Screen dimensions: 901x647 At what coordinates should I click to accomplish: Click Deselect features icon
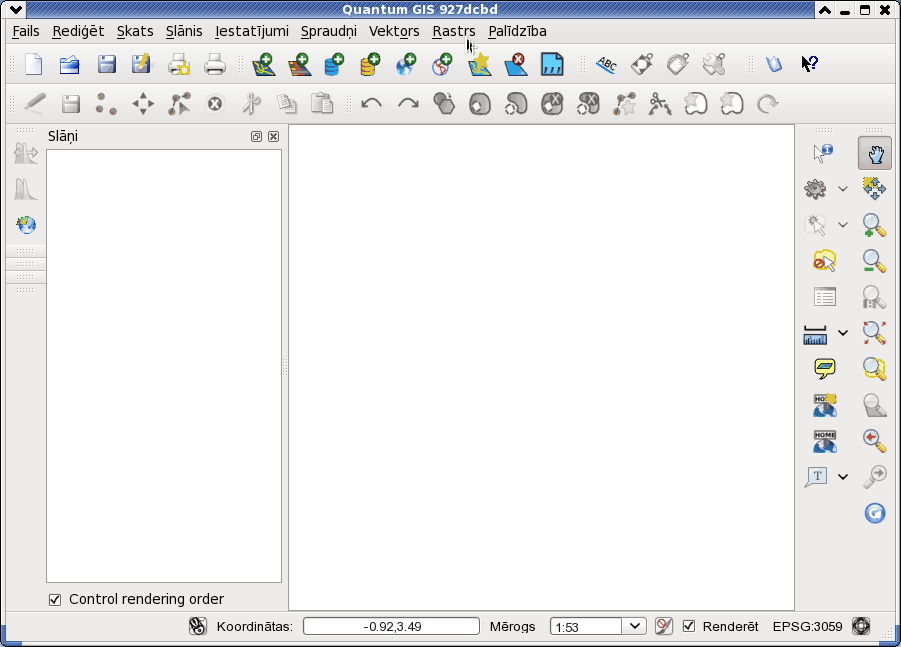tap(825, 261)
